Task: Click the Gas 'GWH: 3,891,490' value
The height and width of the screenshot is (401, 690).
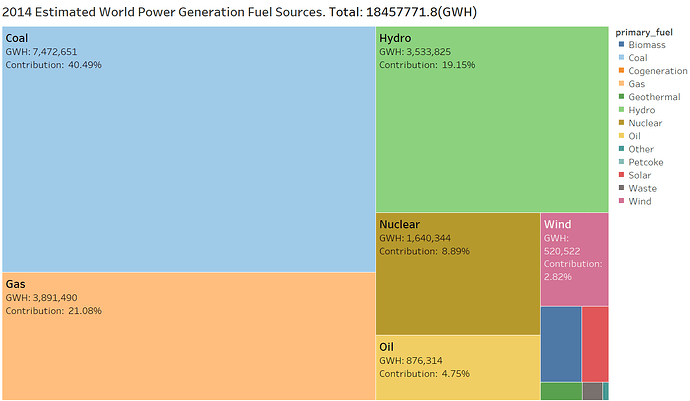Action: tap(41, 298)
